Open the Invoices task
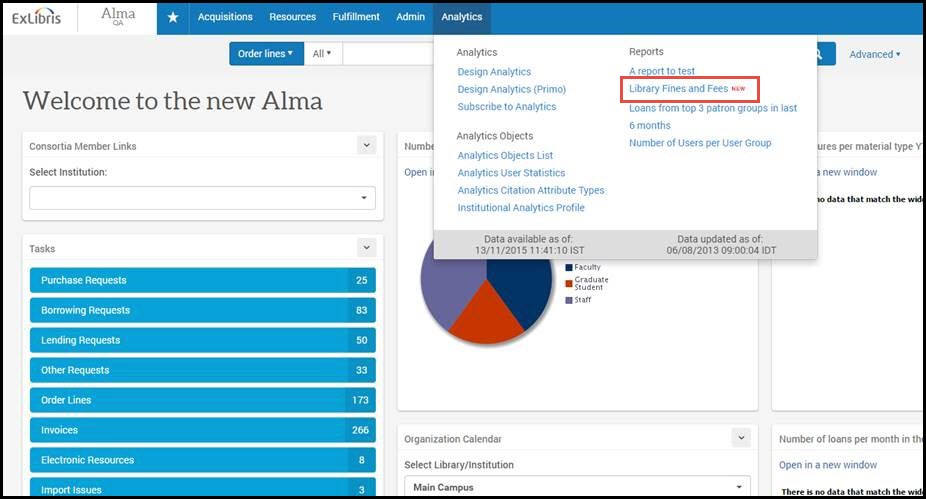 click(203, 430)
